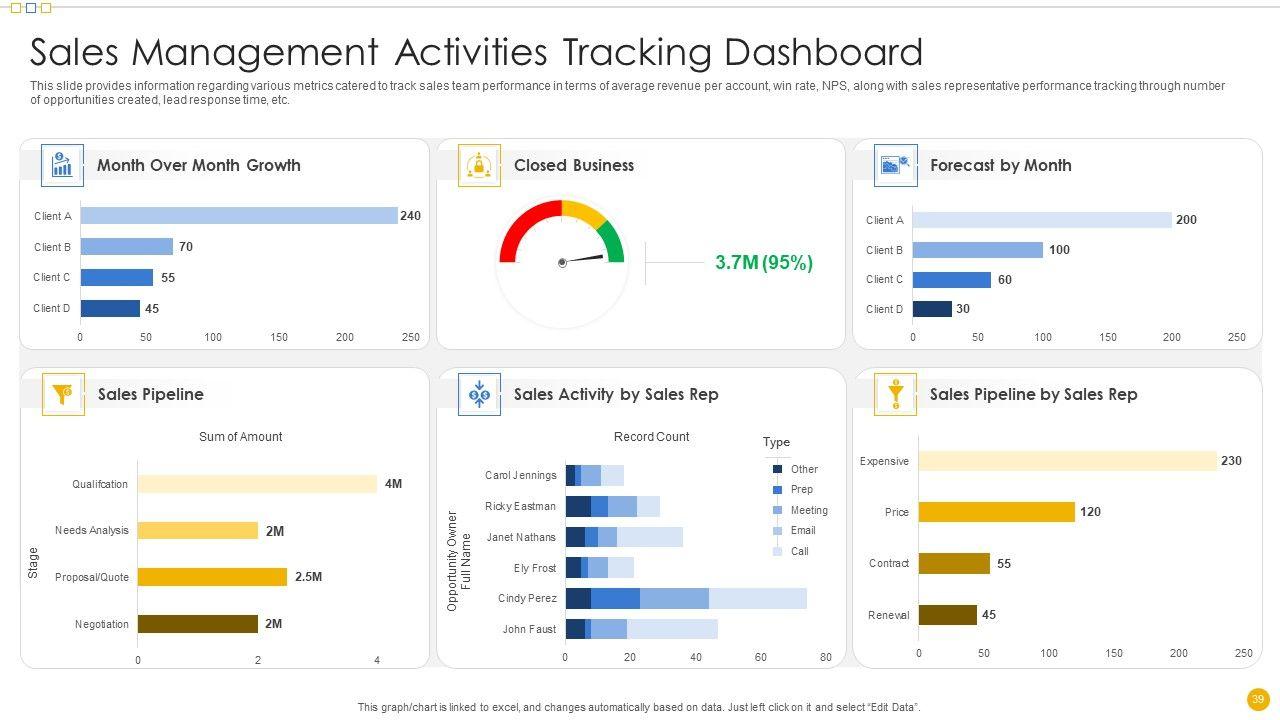The image size is (1280, 720).
Task: Select the 'Other' legend color swatch
Action: coord(777,469)
